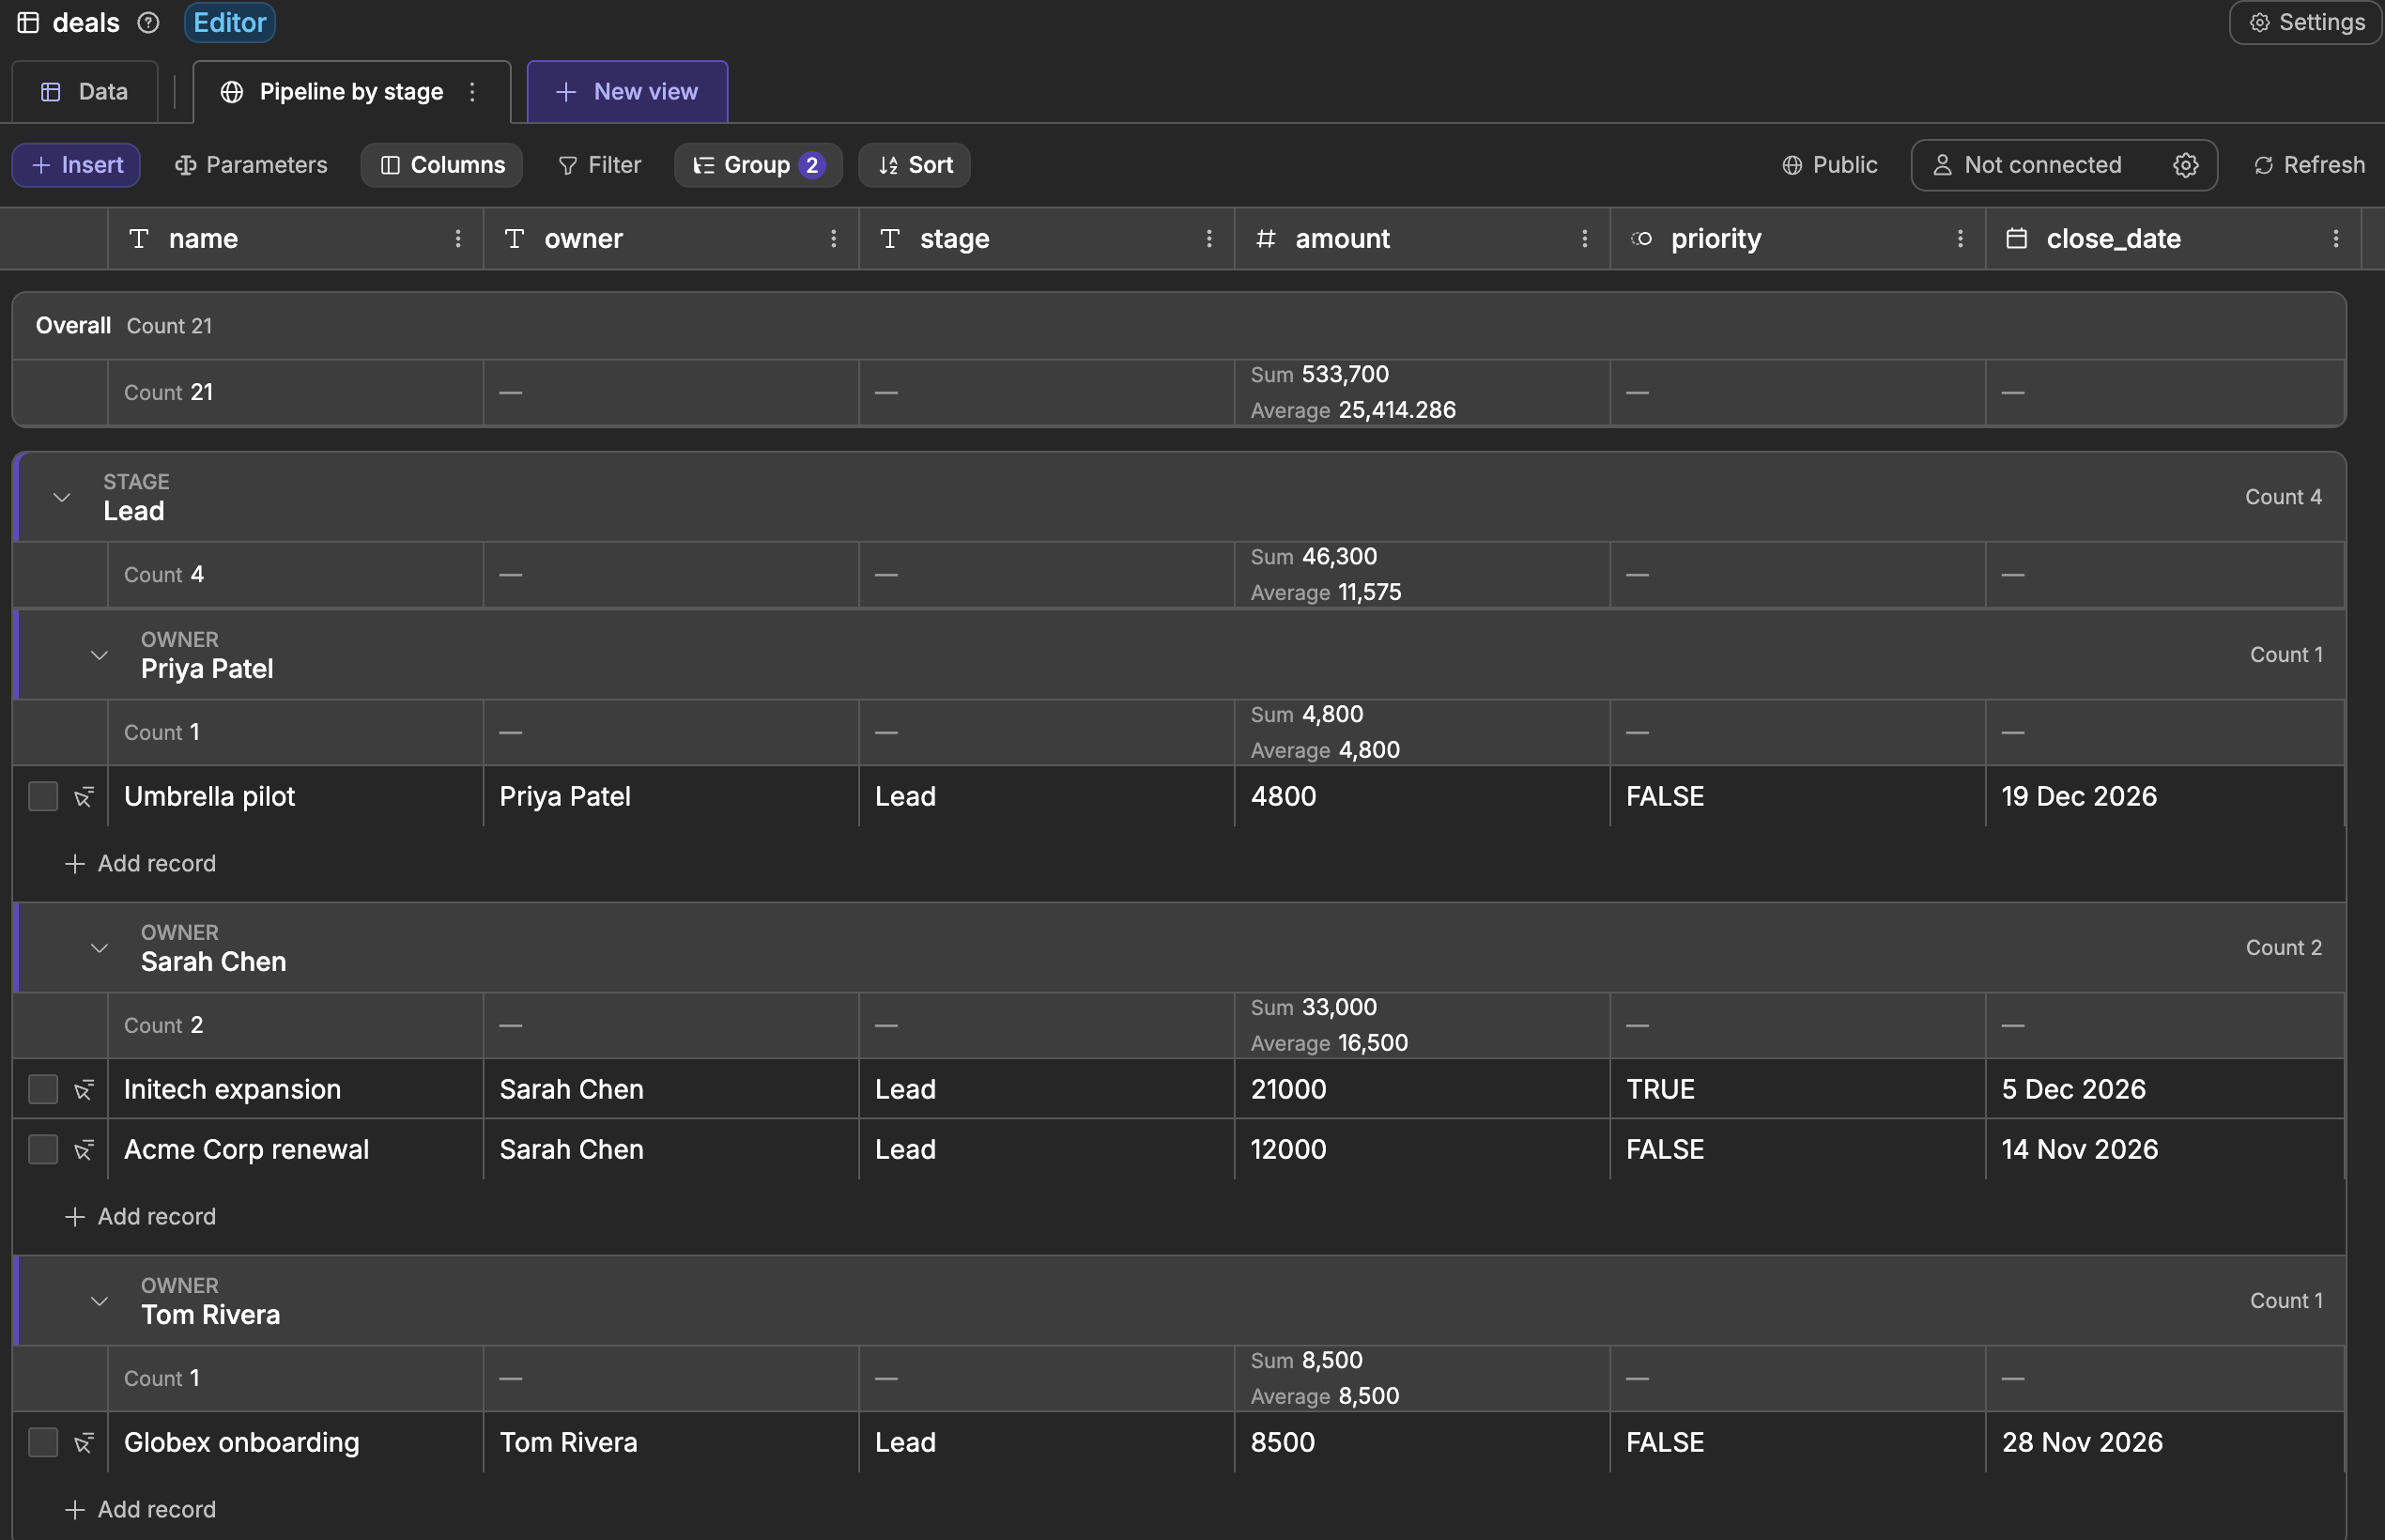2385x1540 pixels.
Task: Open the amount column options menu
Action: click(1584, 238)
